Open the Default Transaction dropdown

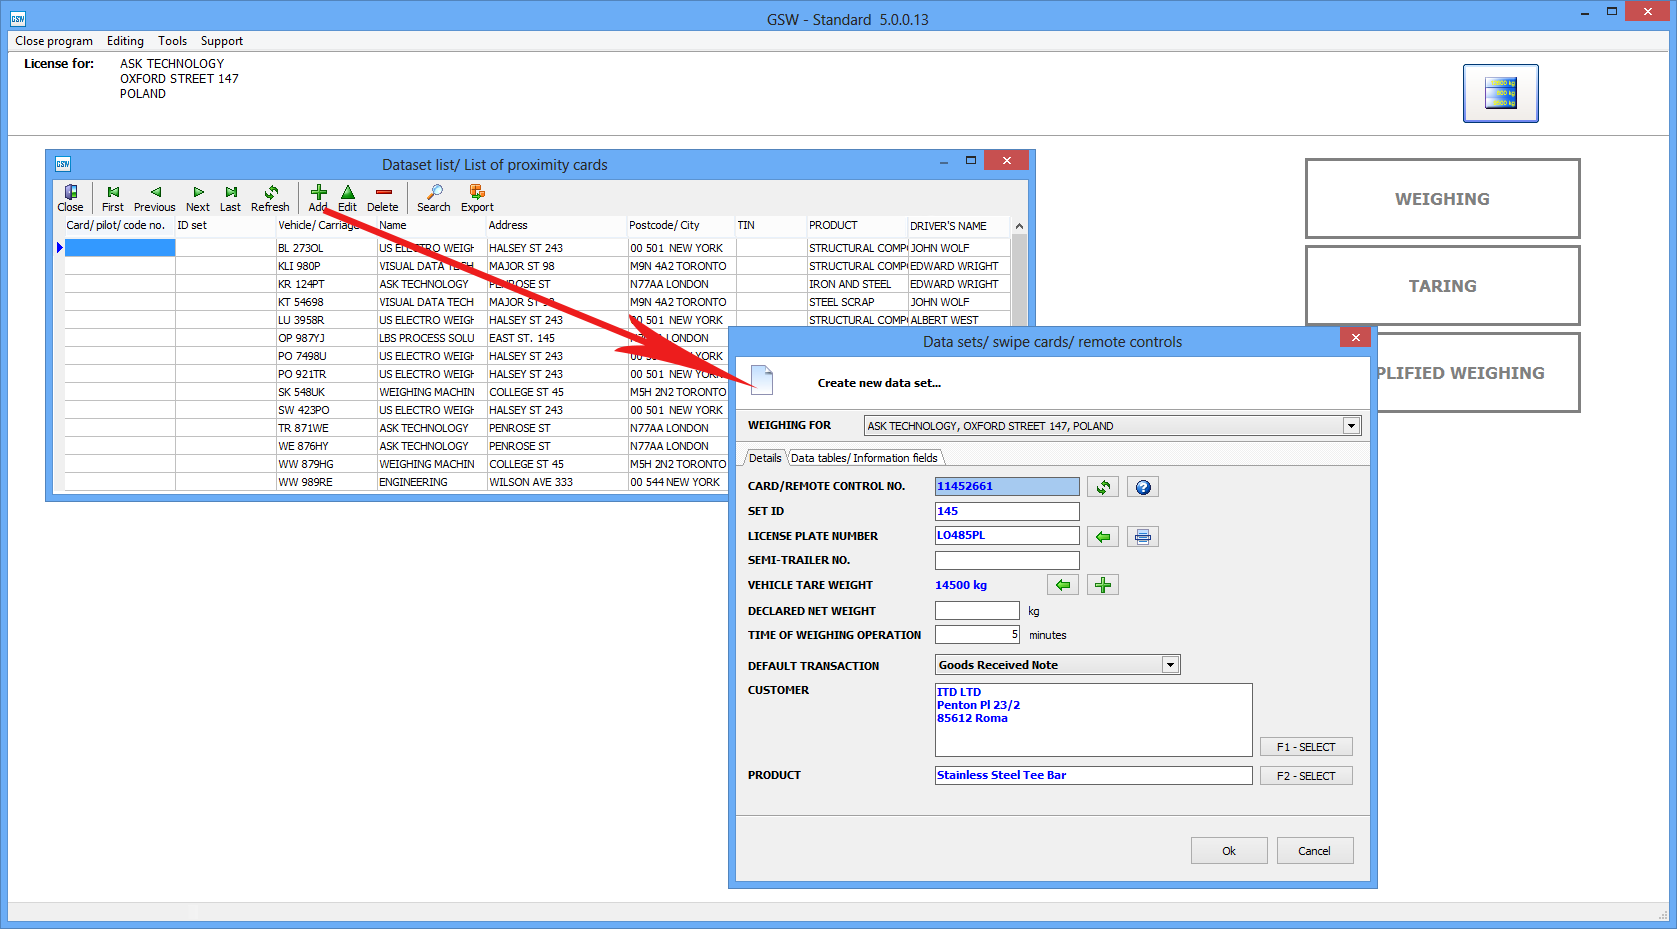1170,665
